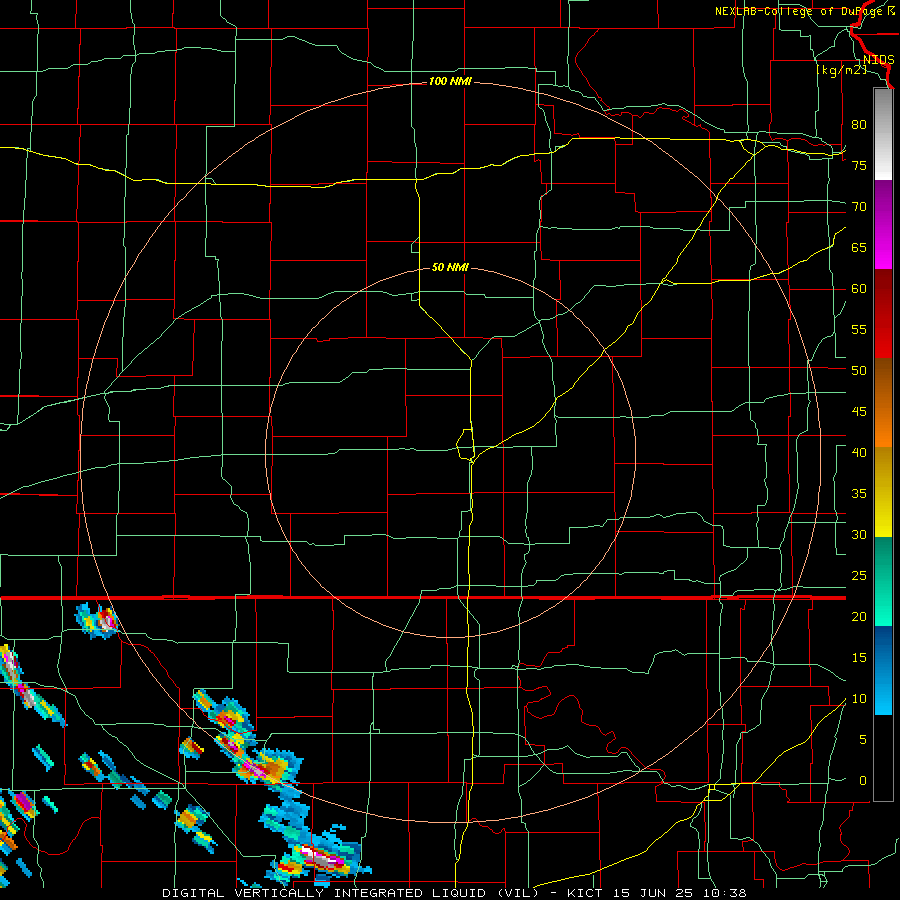
Task: Click the 70 value on the color scale
Action: 859,207
